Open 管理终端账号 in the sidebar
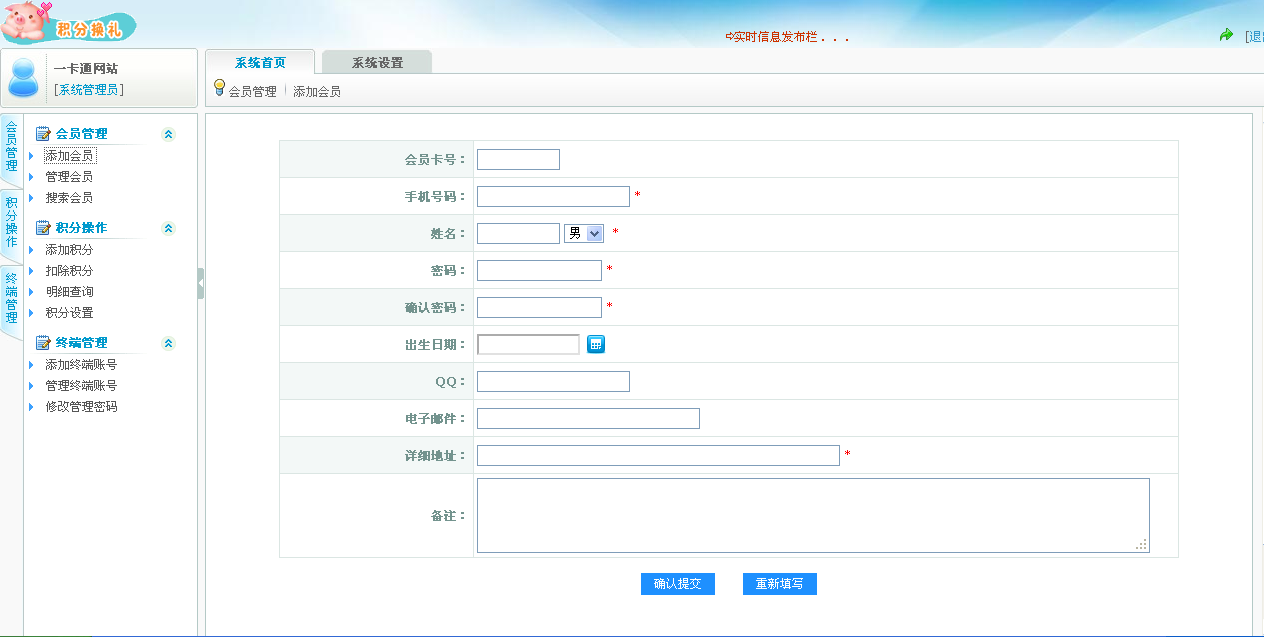1264x637 pixels. click(x=81, y=386)
